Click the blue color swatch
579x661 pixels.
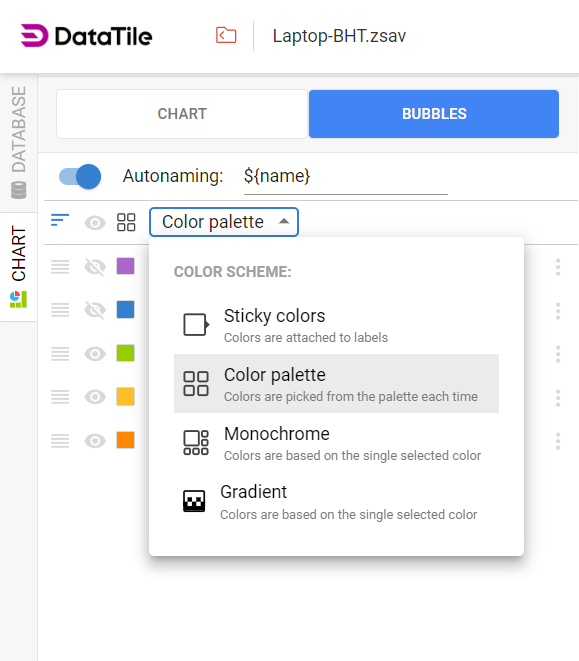[x=126, y=310]
